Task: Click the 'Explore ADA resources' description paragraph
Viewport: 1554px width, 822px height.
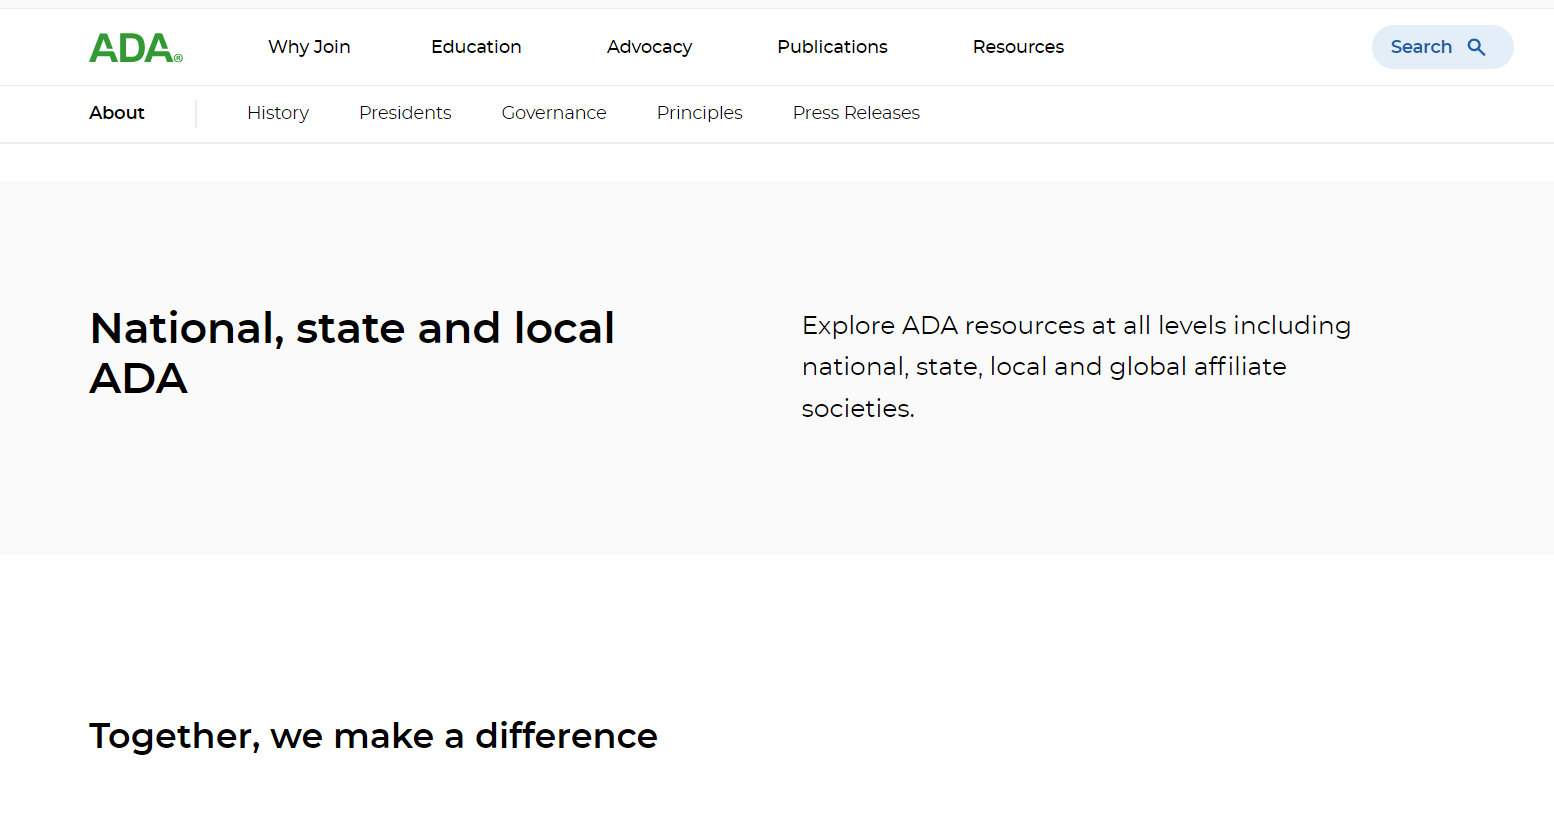Action: [x=1076, y=367]
